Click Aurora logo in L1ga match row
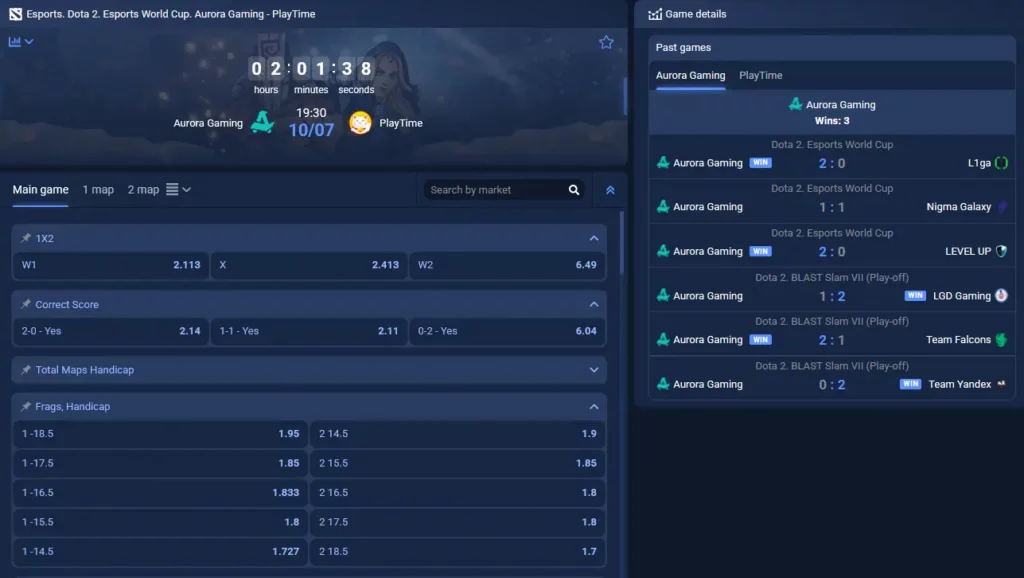Viewport: 1024px width, 578px height. pos(663,163)
